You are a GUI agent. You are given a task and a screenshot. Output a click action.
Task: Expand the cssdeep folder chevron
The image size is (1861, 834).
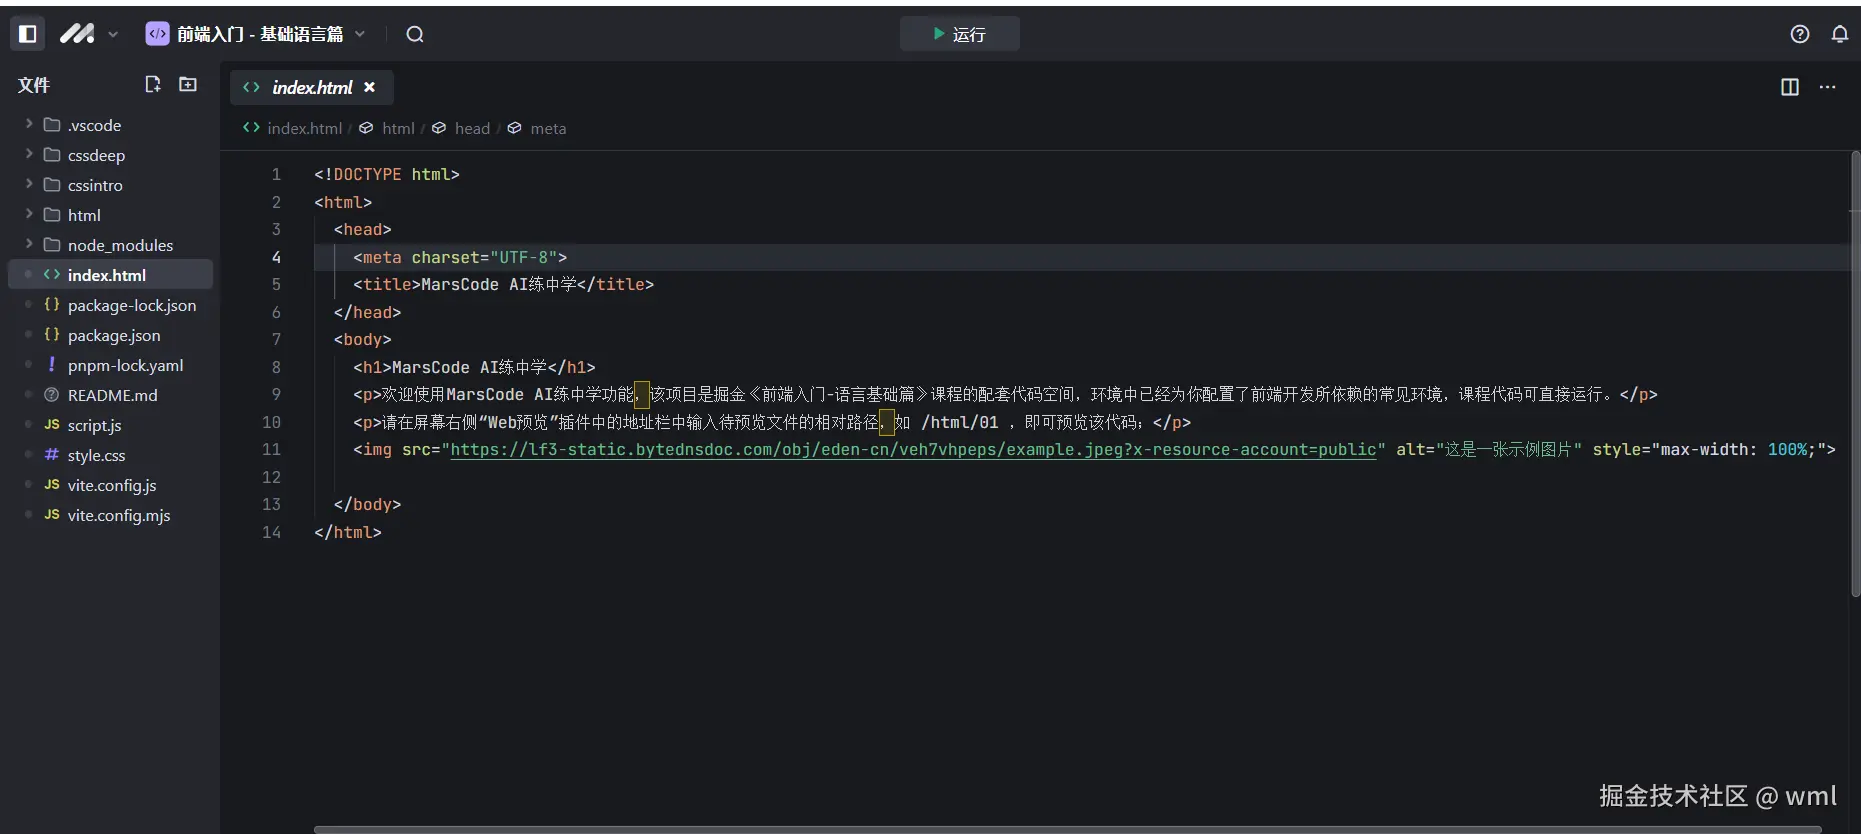(x=28, y=154)
